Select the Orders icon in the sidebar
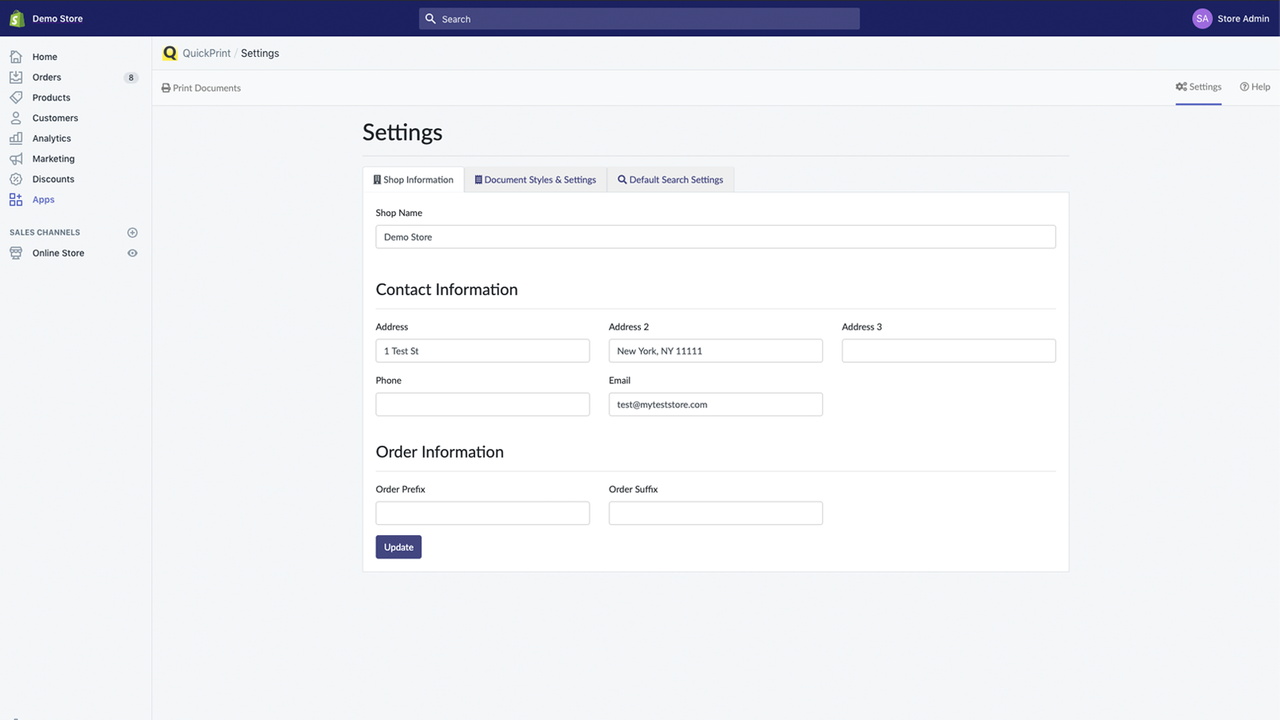The height and width of the screenshot is (720, 1280). [x=15, y=77]
